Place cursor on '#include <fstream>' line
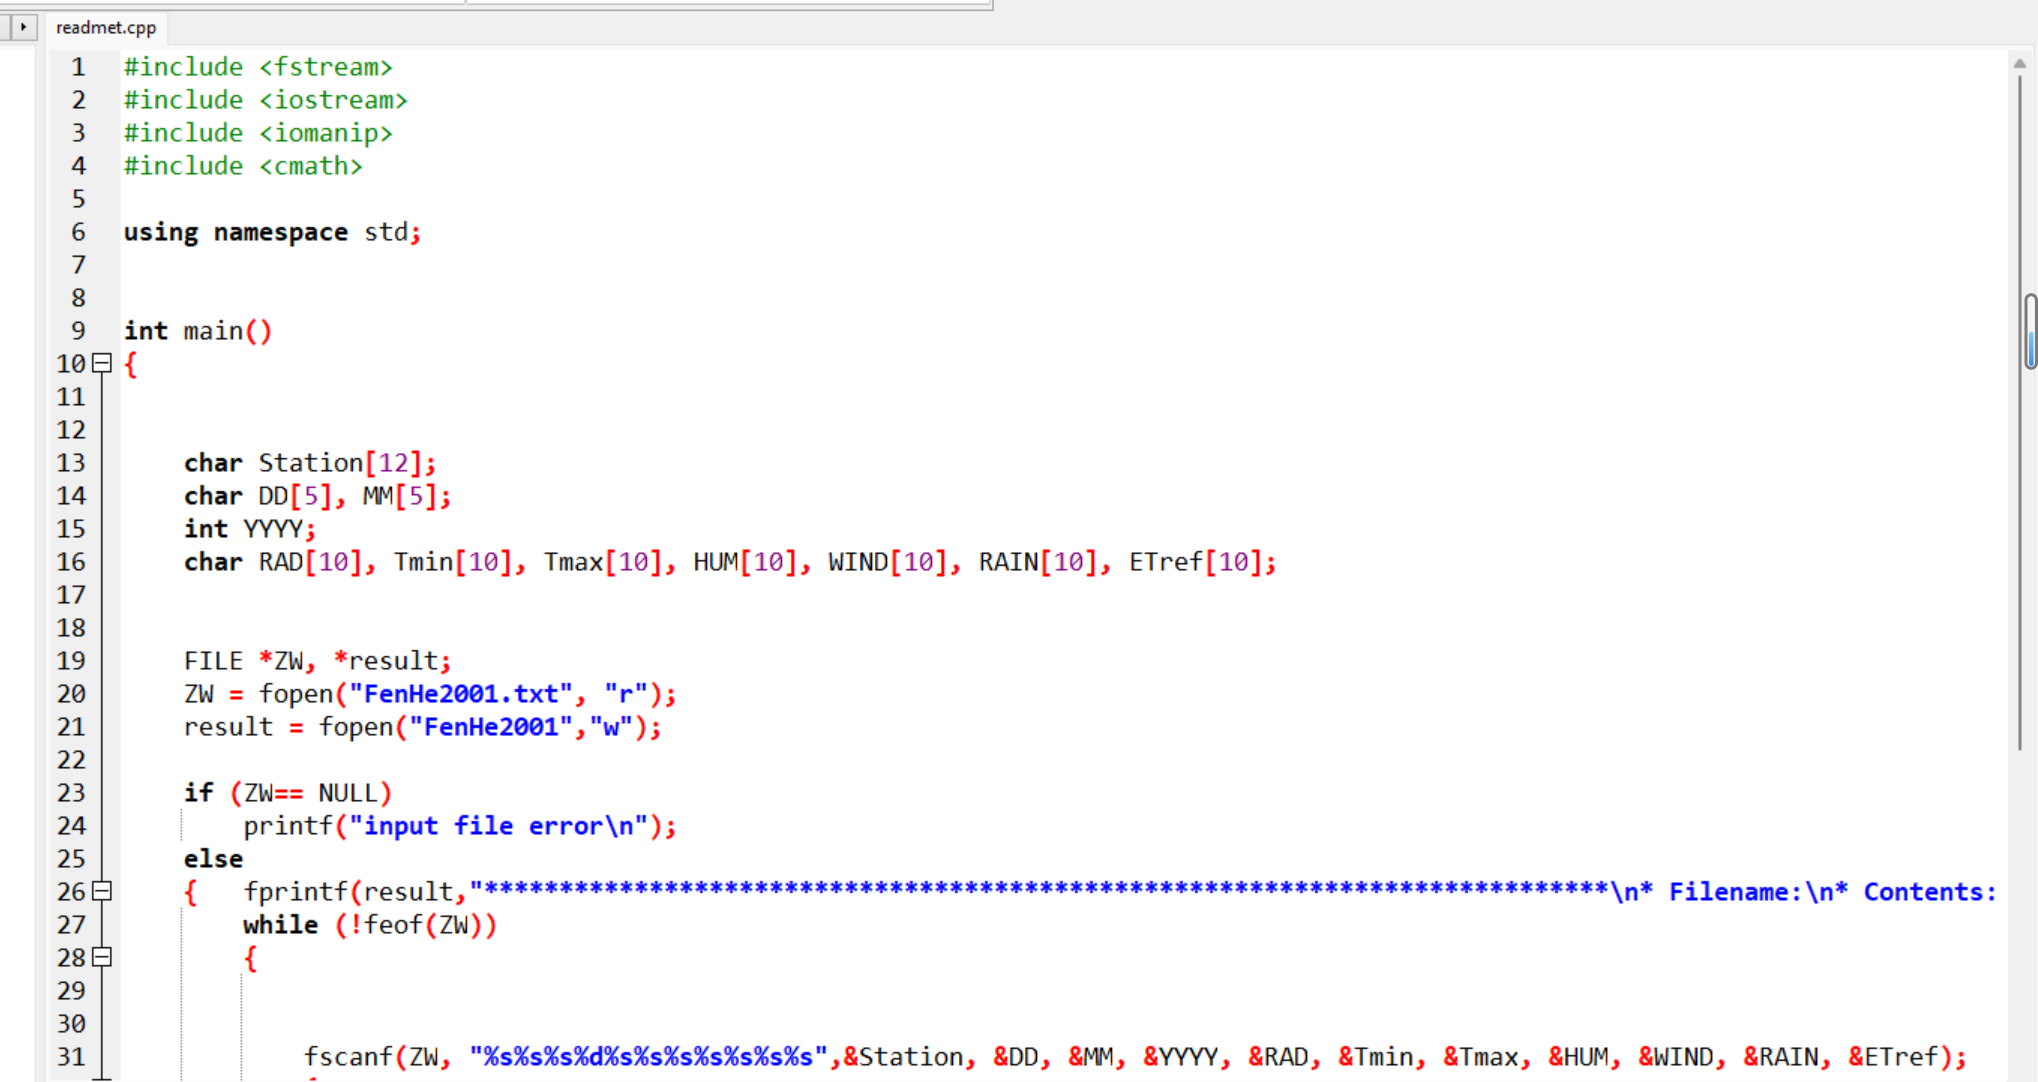The image size is (2038, 1082). 258,67
